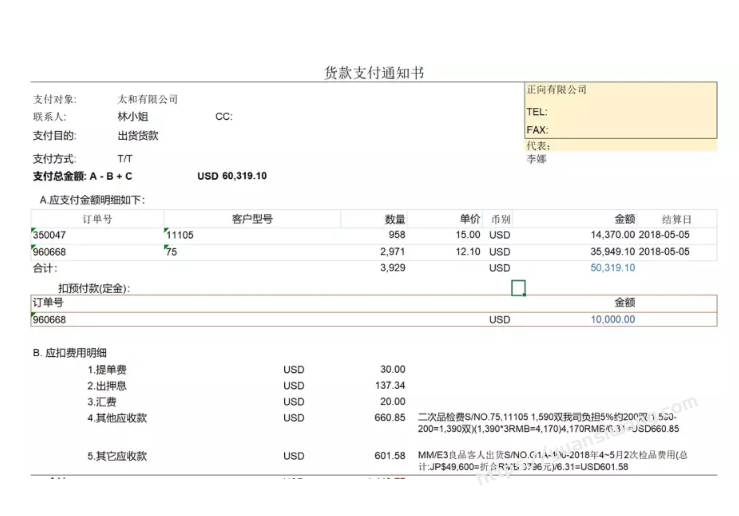Select the payment purpose 出货货款

tap(138, 136)
